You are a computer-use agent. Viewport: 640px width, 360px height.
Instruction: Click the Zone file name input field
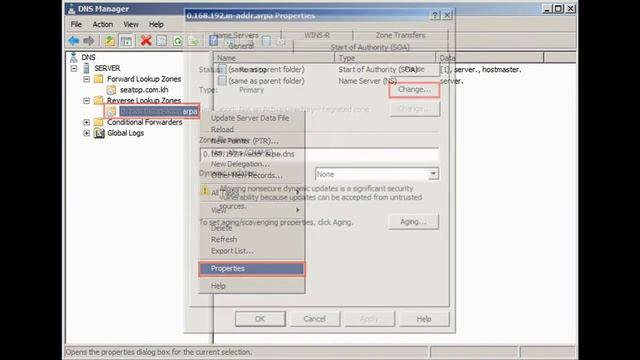tap(319, 154)
